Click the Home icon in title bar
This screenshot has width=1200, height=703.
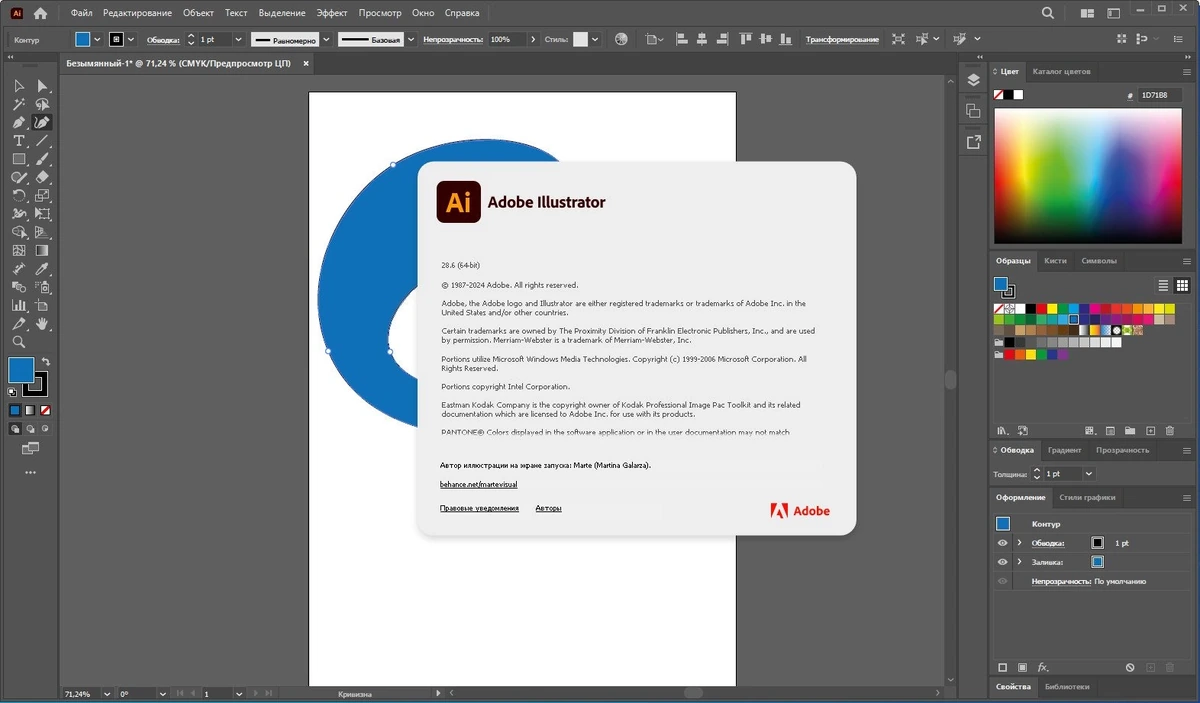click(x=40, y=14)
